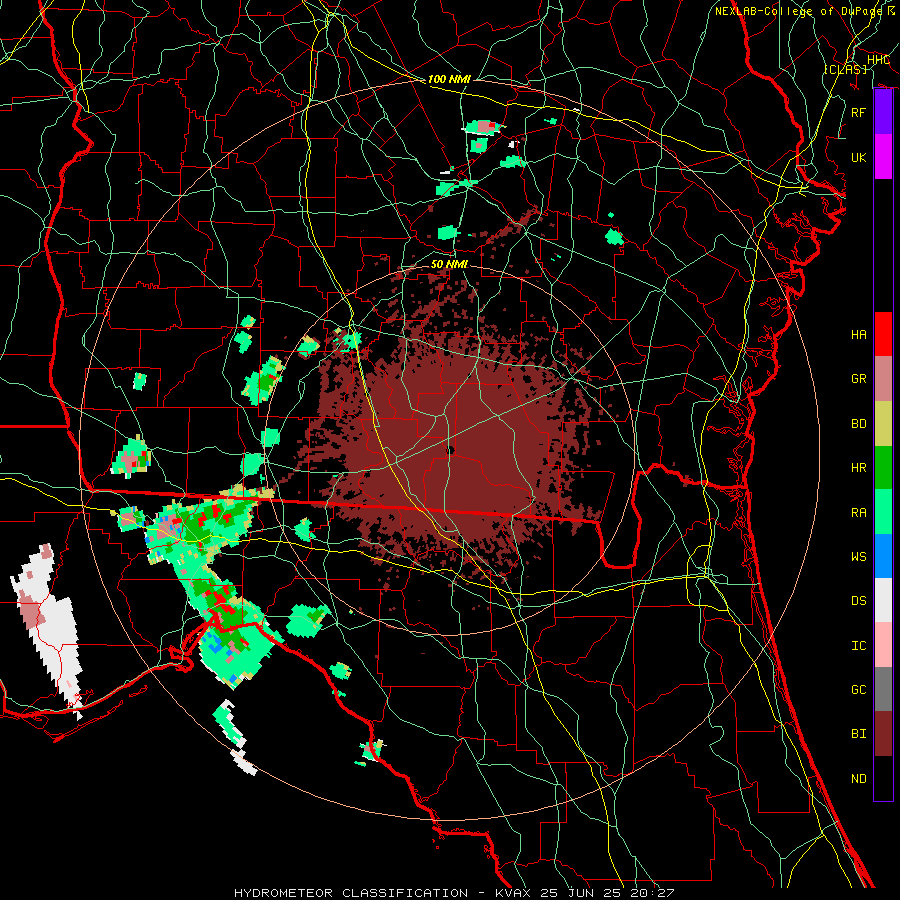Click the BD legend label

coord(858,424)
